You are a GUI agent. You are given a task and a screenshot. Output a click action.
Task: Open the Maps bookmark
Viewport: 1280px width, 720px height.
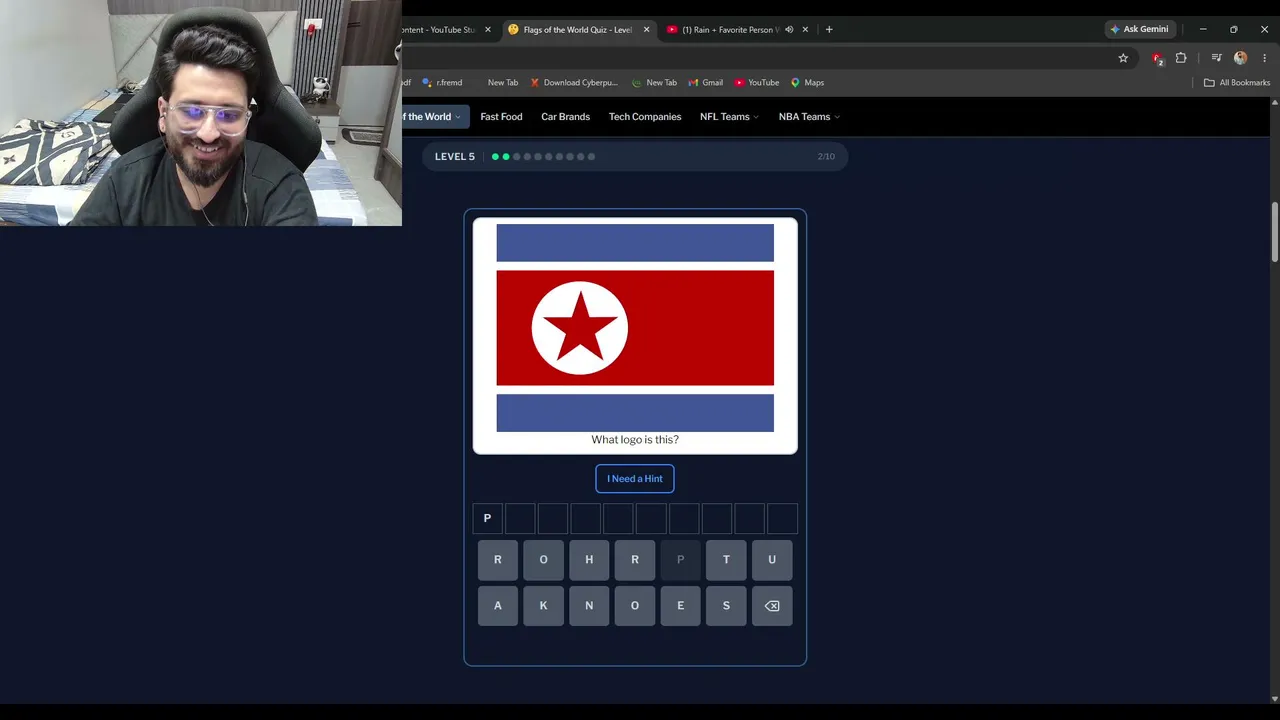(807, 83)
